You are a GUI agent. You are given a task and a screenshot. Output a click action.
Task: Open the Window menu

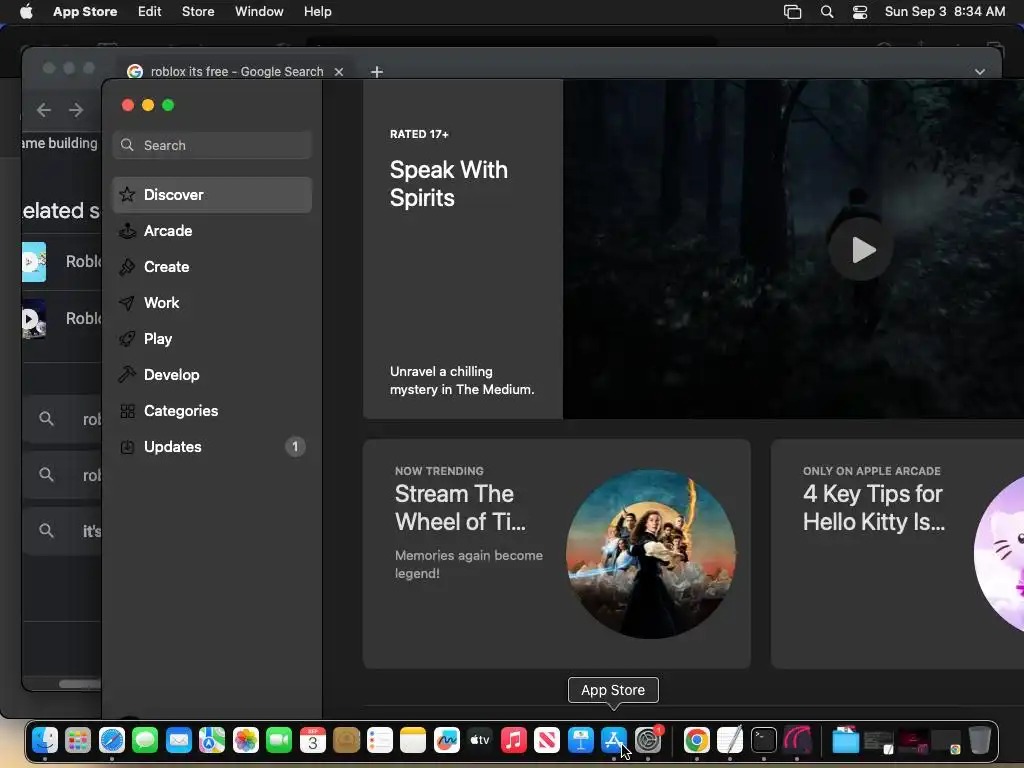coord(259,11)
